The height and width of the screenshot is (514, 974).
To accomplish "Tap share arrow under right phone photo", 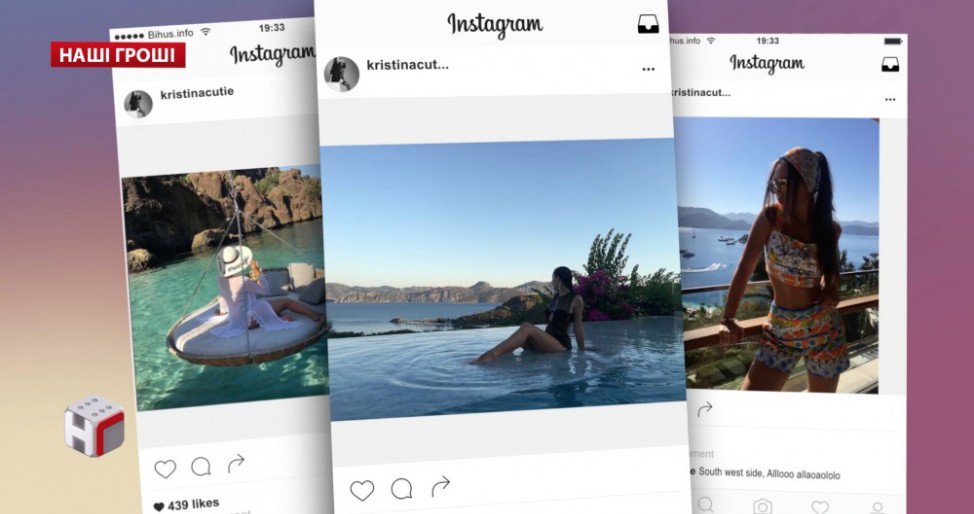I will coord(704,409).
